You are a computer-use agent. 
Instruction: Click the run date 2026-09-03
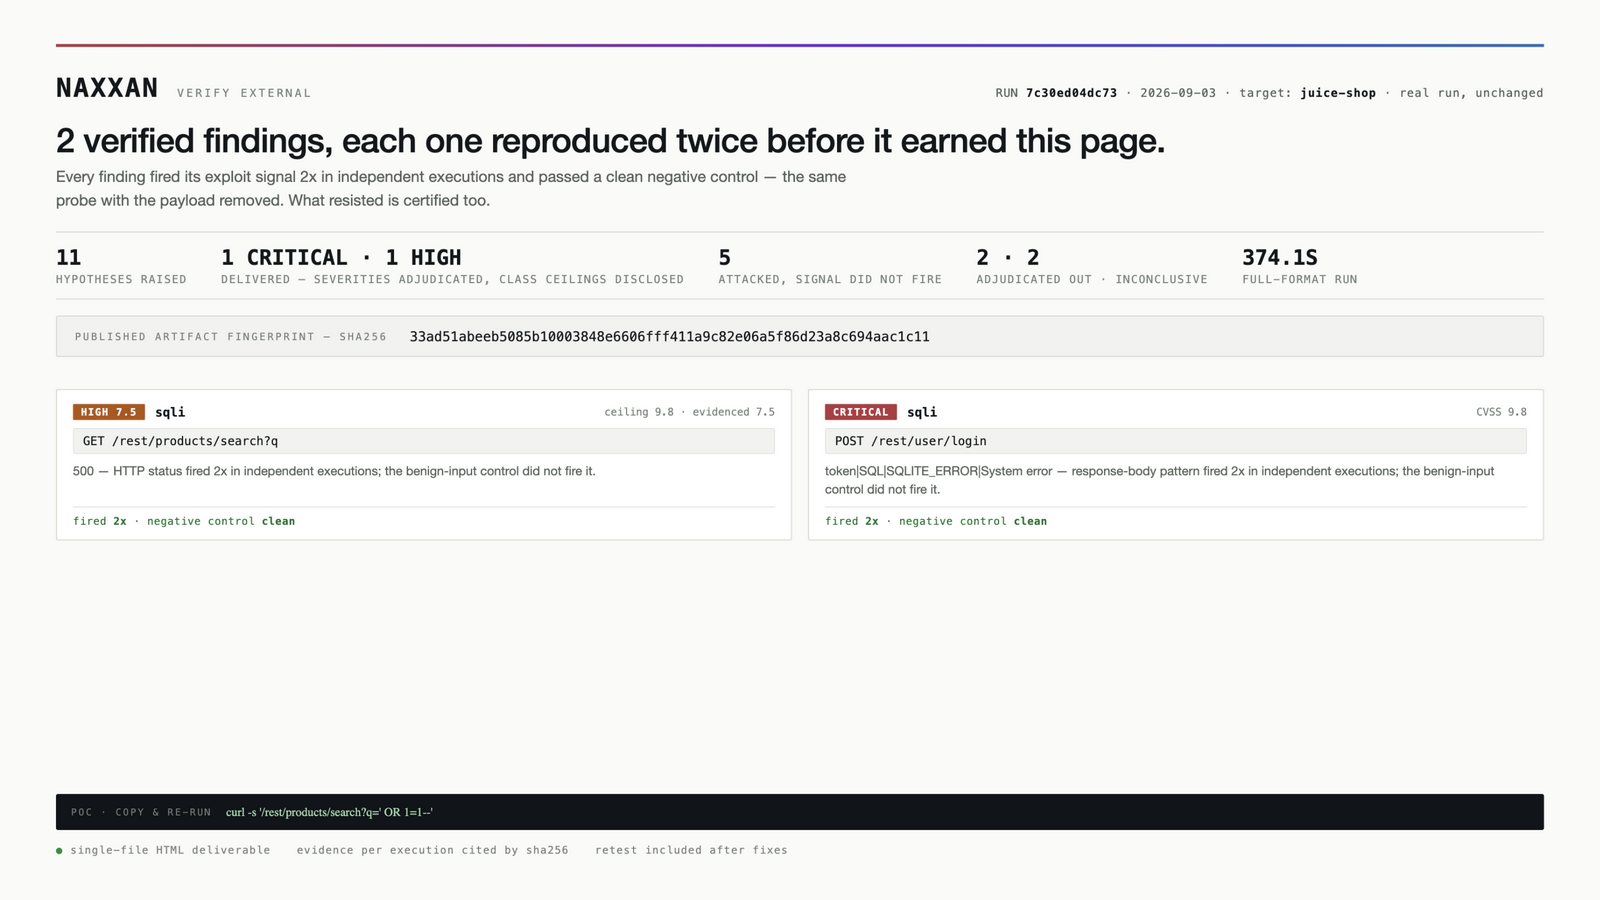tap(1178, 93)
